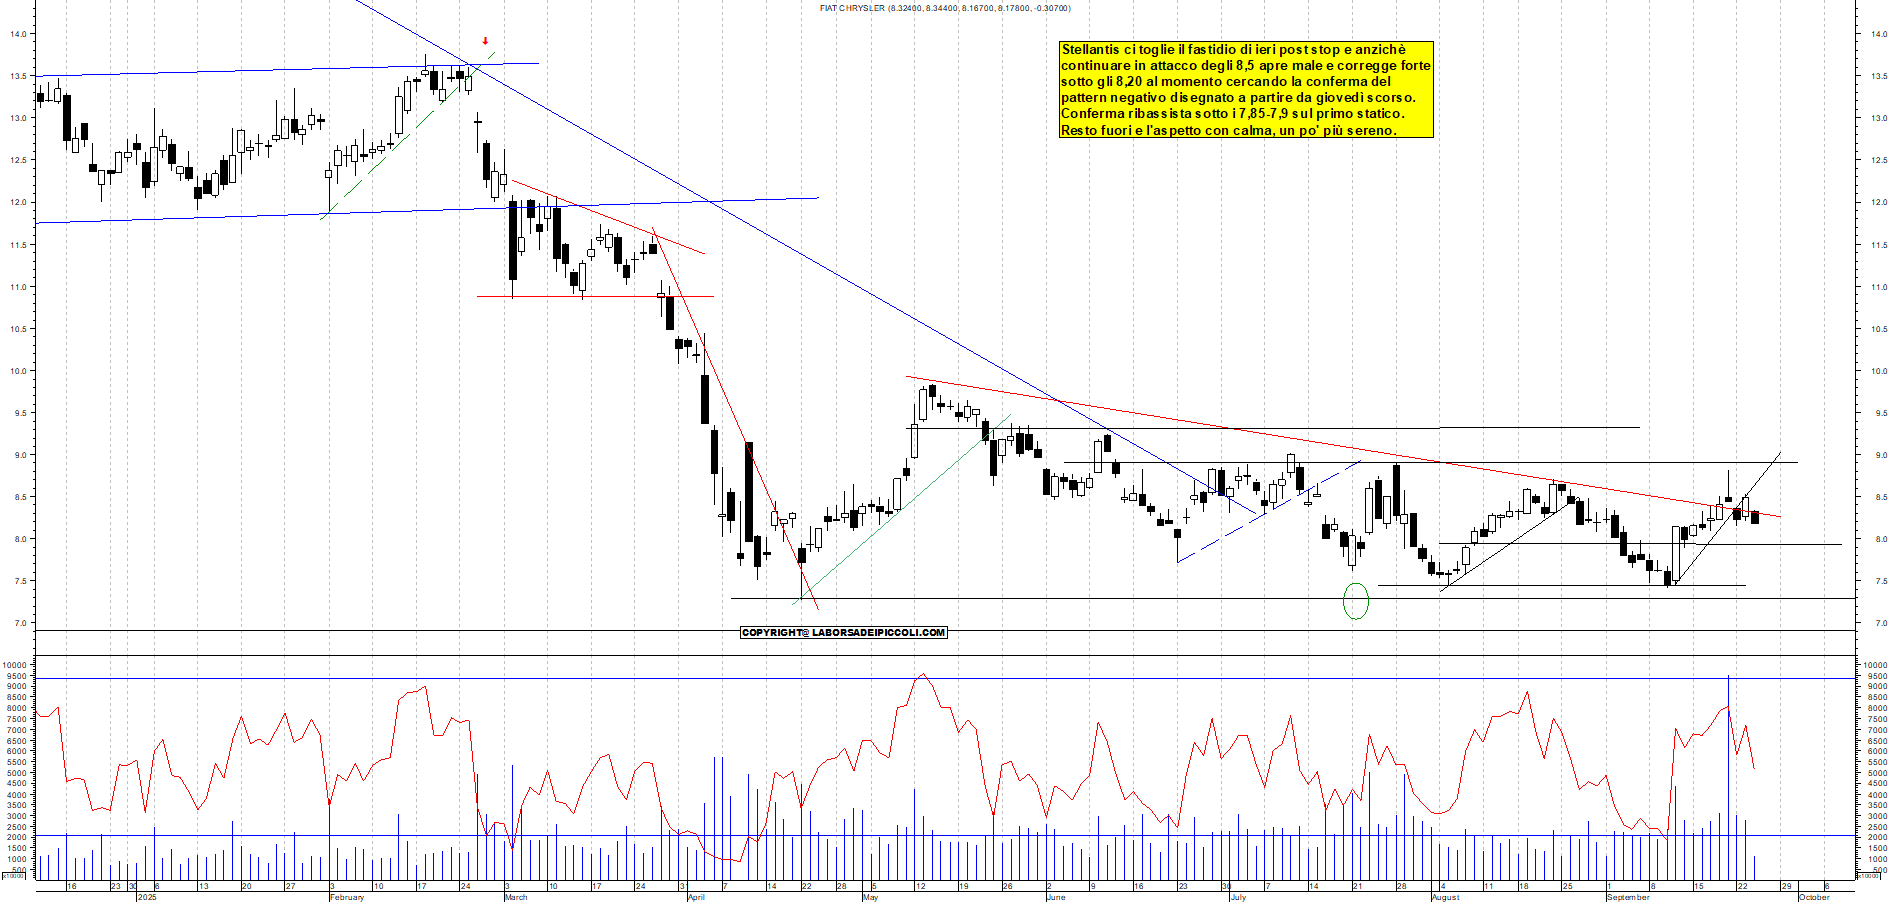Click the date tick 18 in August
Image resolution: width=1890 pixels, height=902 pixels.
pos(1524,886)
